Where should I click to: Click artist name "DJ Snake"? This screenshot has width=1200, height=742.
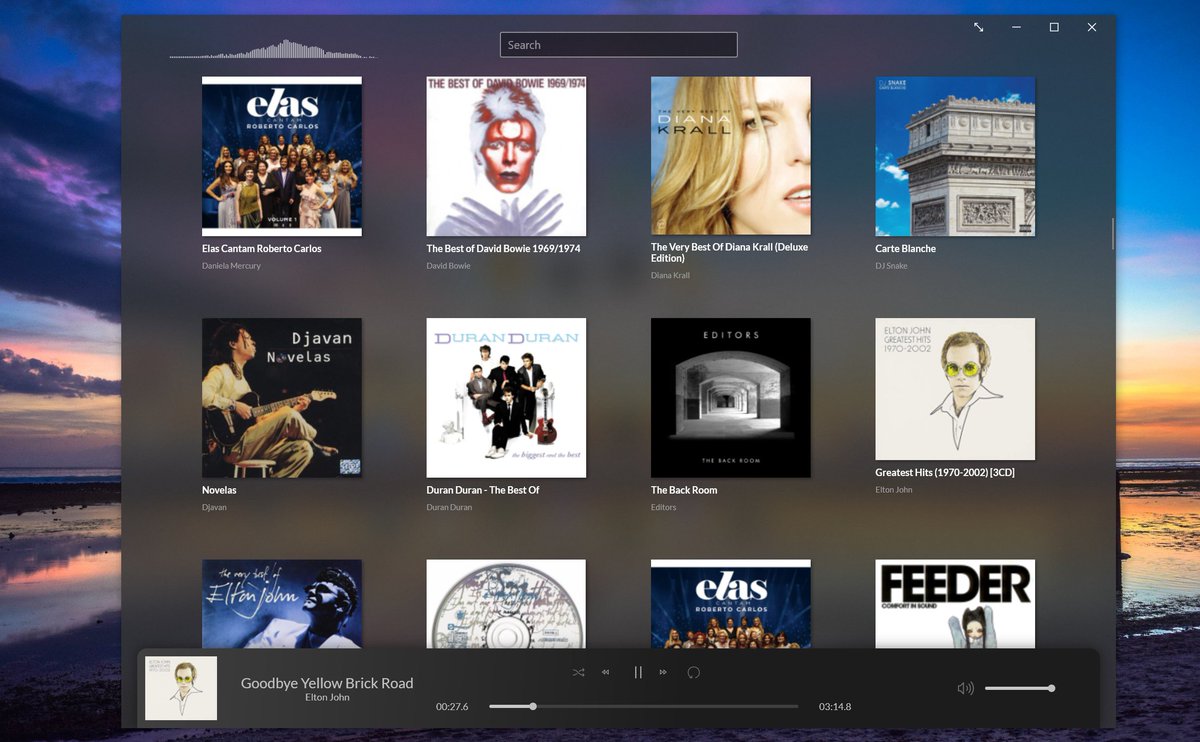[891, 266]
